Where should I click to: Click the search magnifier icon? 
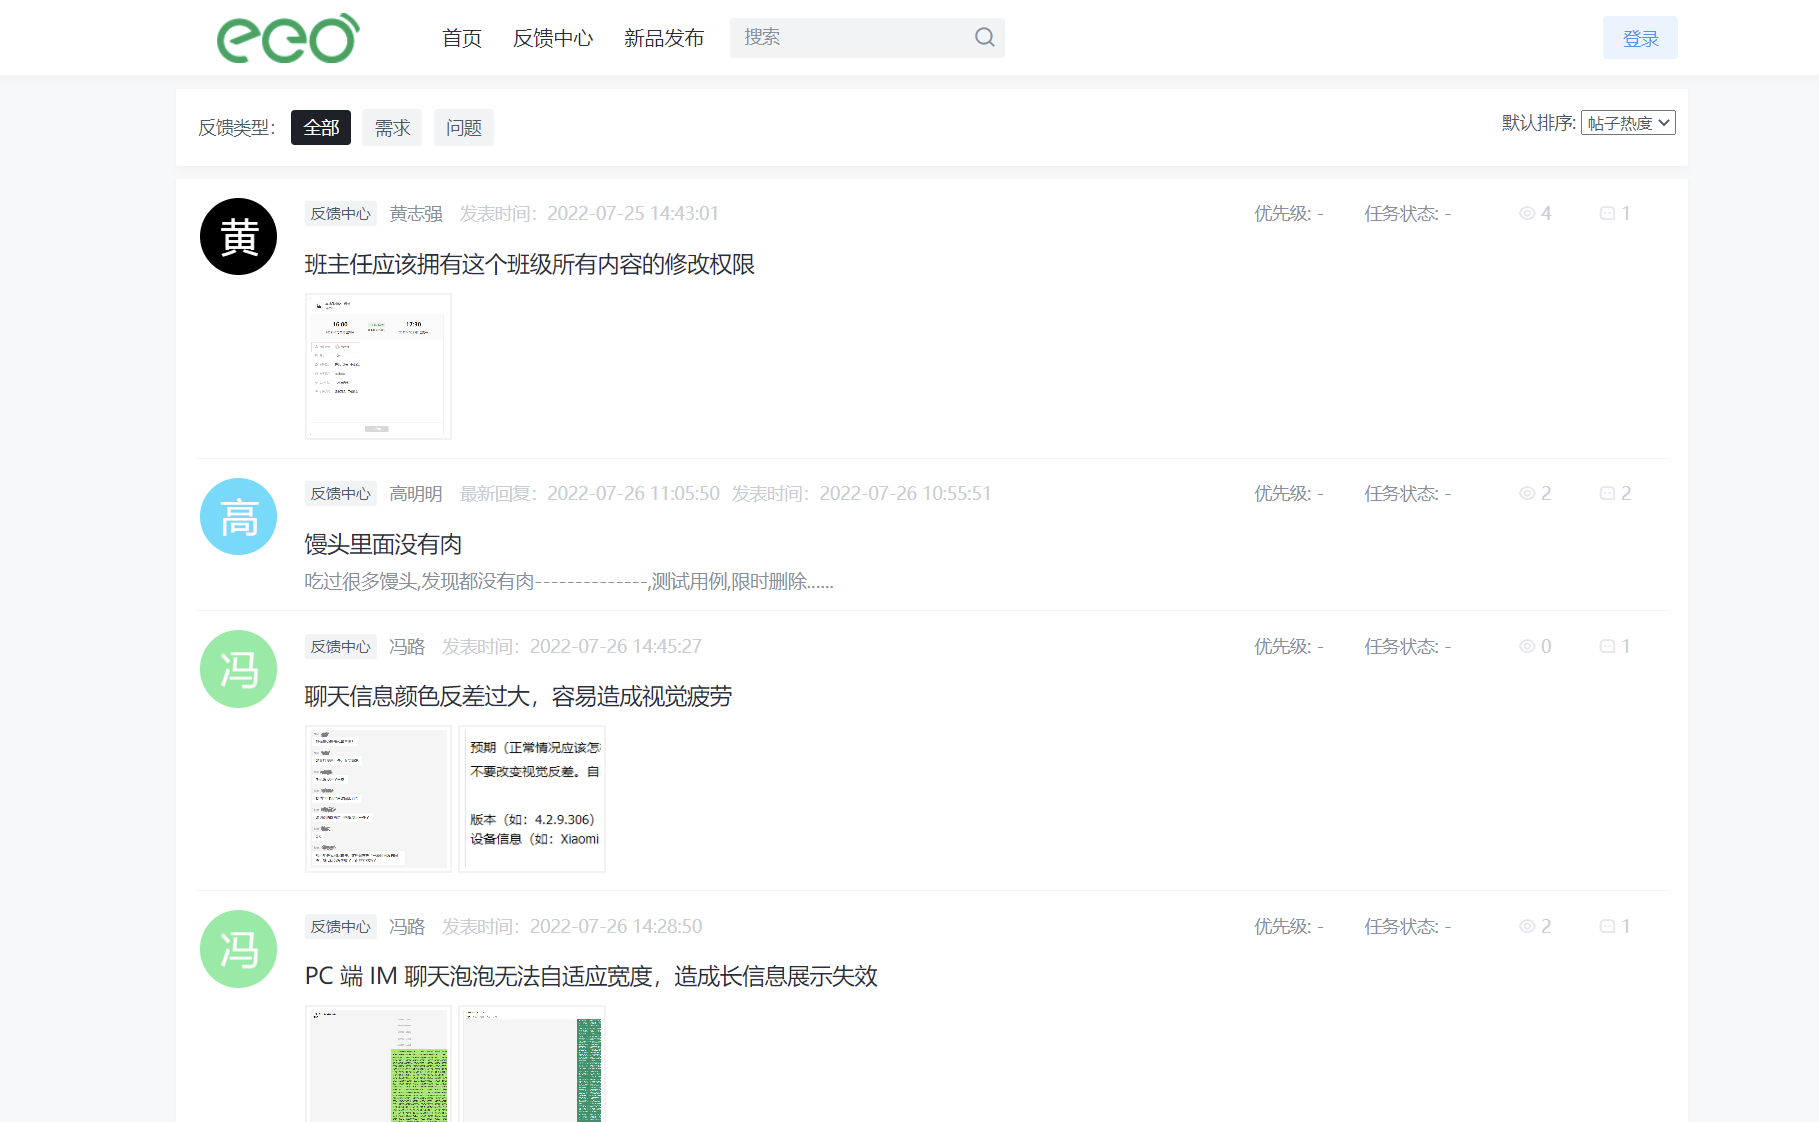(984, 38)
